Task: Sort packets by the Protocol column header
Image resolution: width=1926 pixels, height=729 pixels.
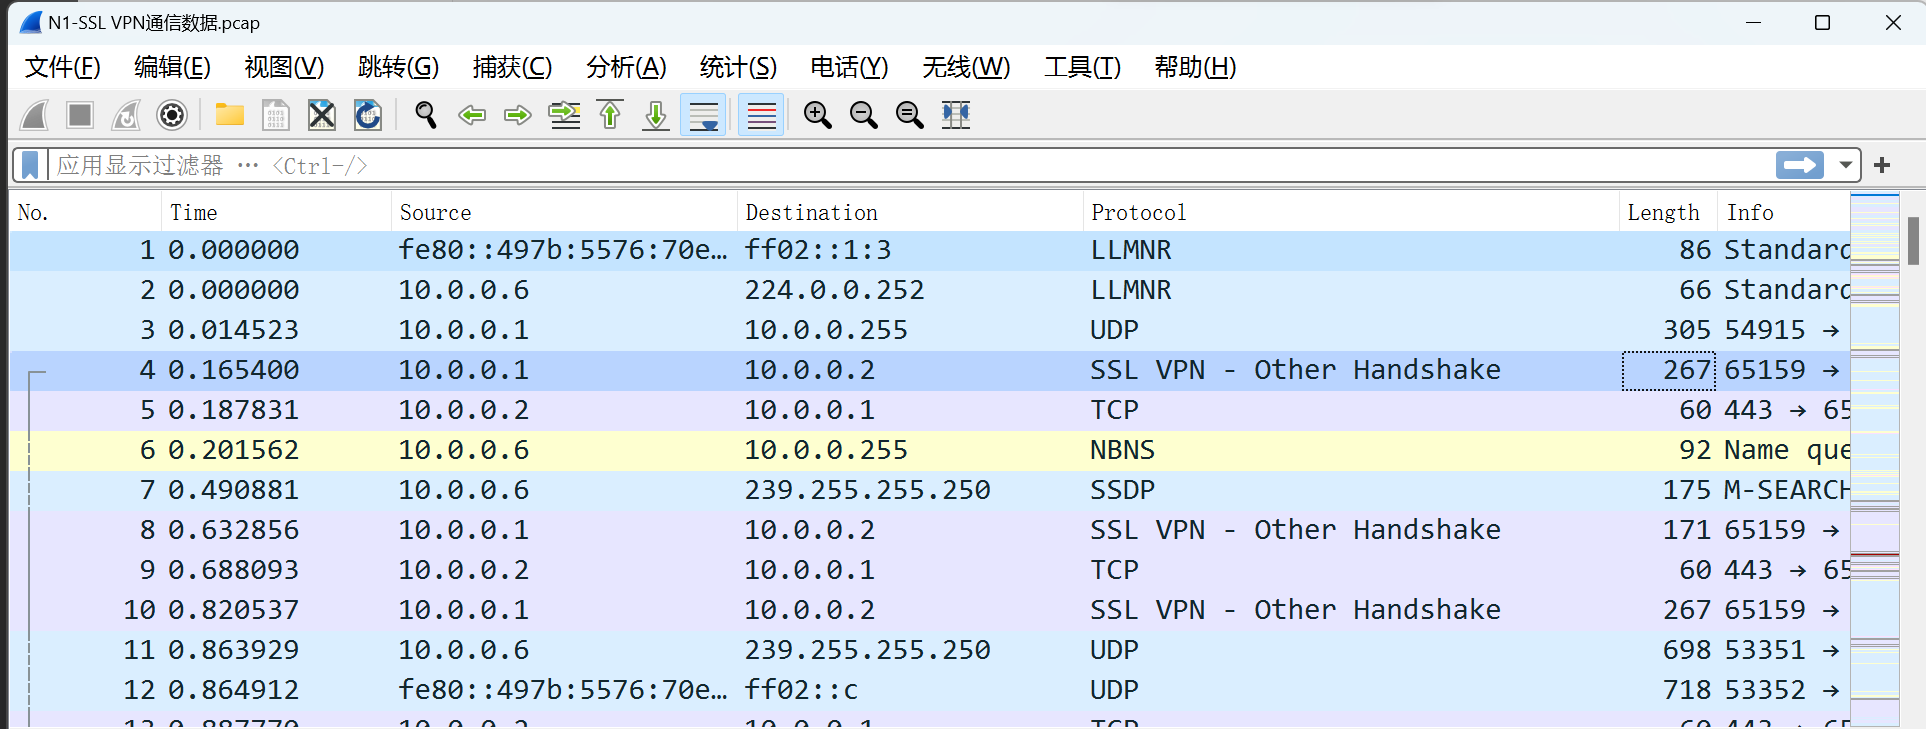Action: click(1138, 212)
